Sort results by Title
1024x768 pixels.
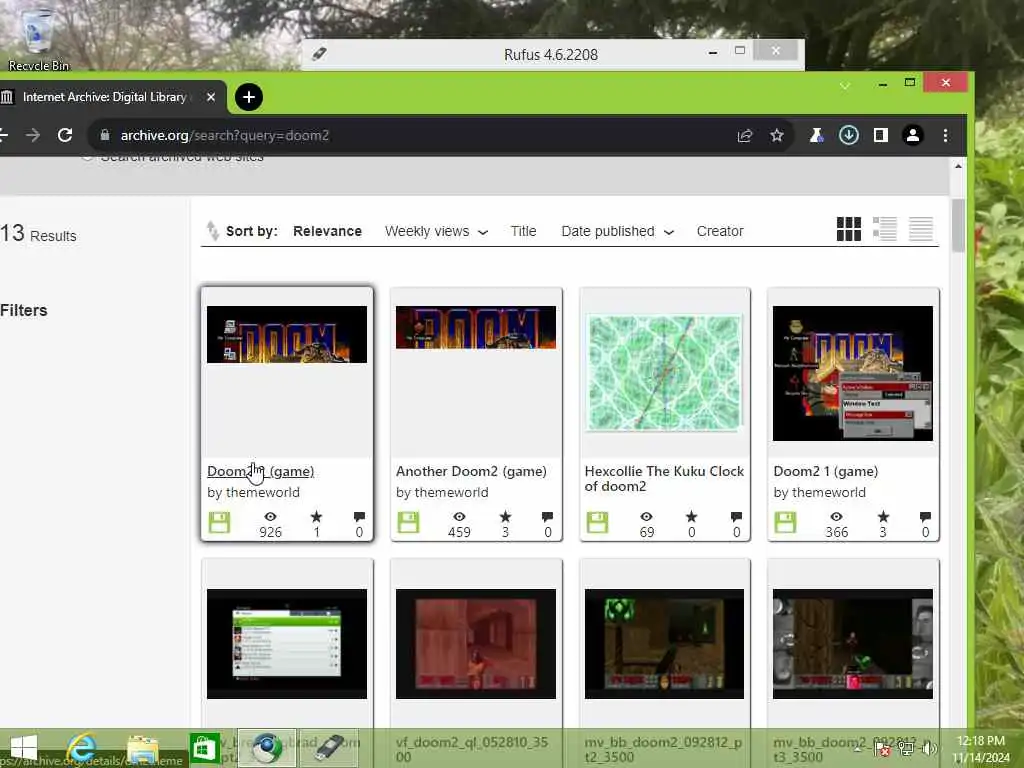(523, 231)
